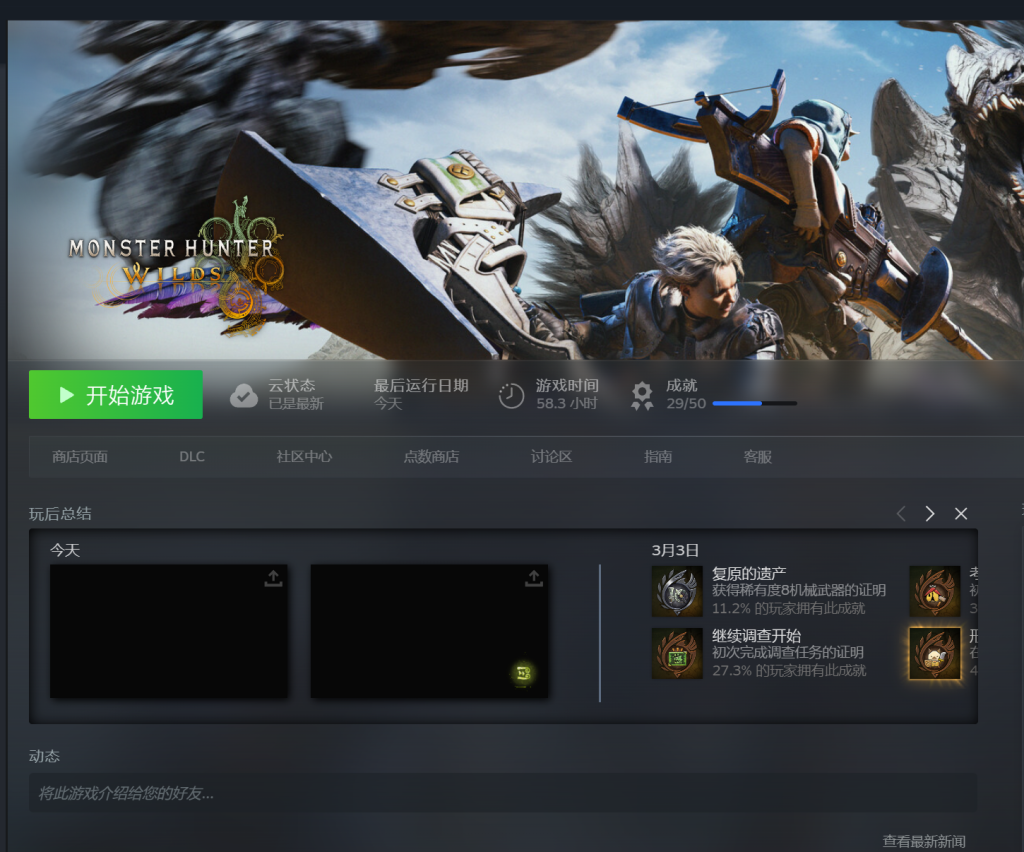Open the 社区中心 tab
1024x852 pixels.
tap(304, 456)
